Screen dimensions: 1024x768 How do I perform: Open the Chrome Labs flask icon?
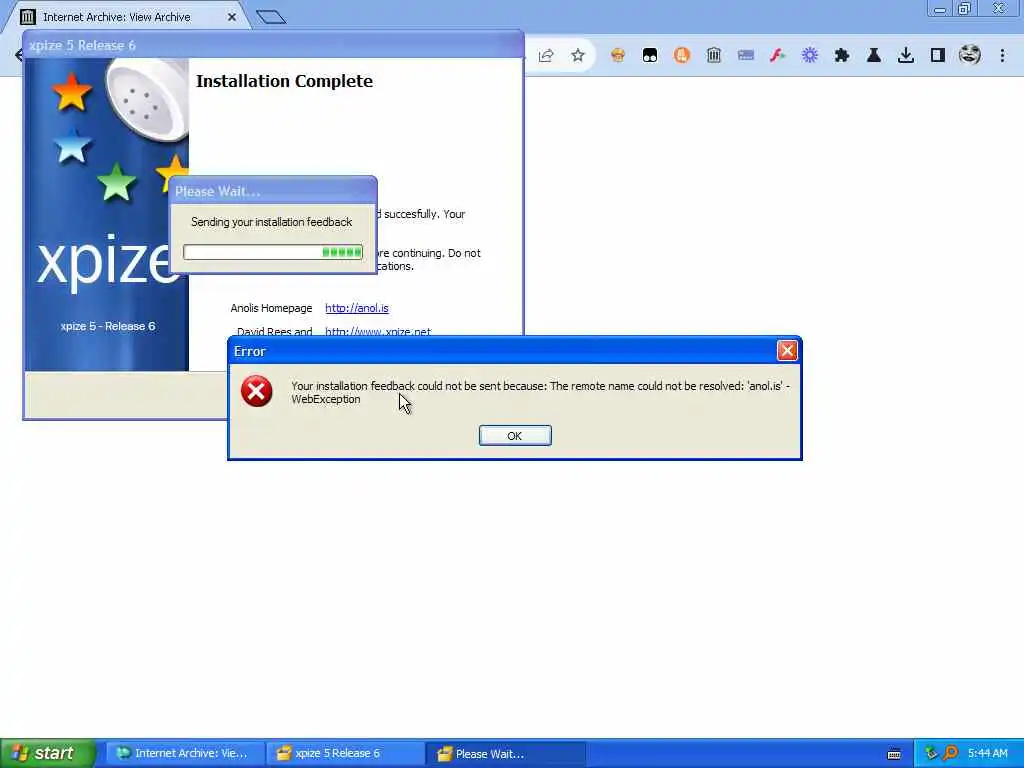pos(874,56)
